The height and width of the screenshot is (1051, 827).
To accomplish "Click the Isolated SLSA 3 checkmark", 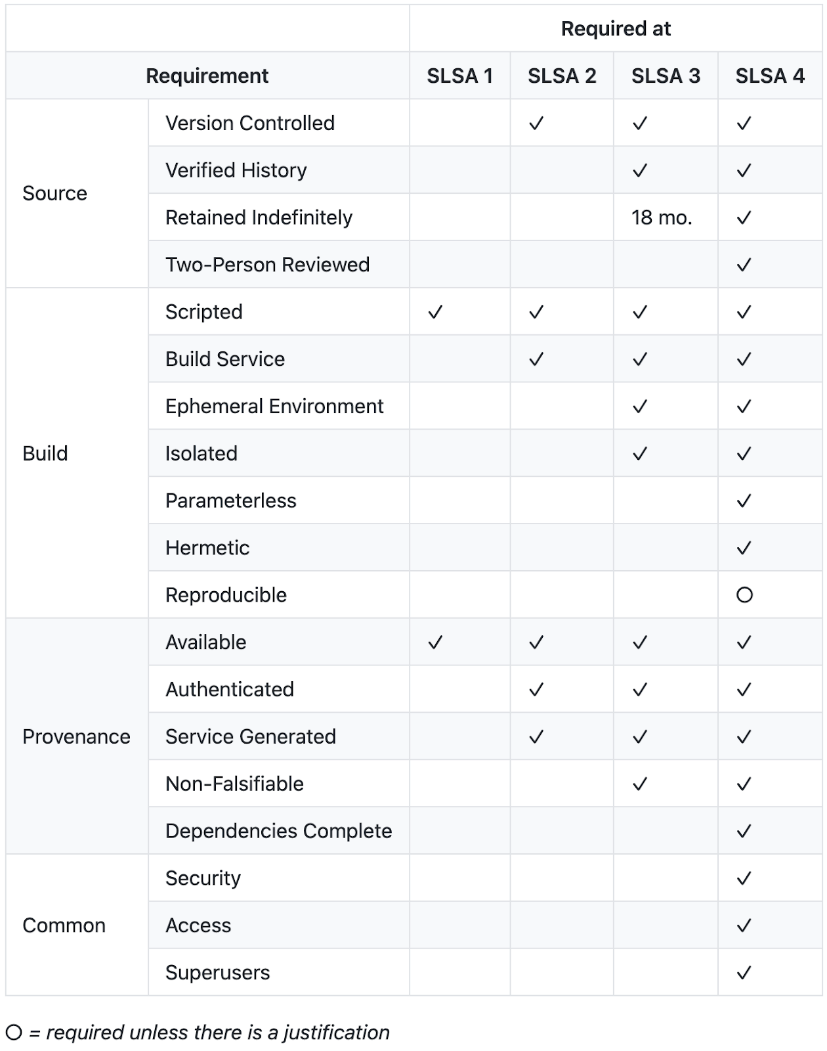I will [x=640, y=454].
